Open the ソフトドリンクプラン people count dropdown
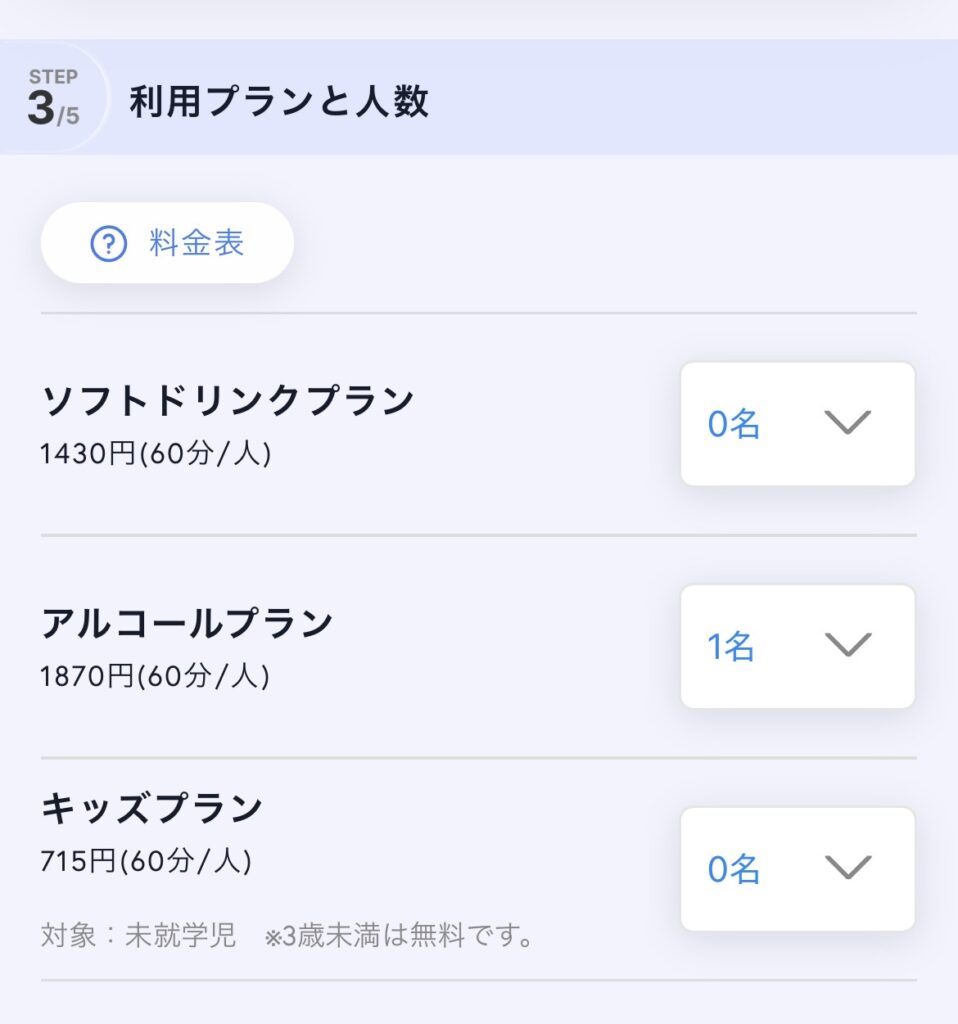The height and width of the screenshot is (1024, 958). [797, 424]
